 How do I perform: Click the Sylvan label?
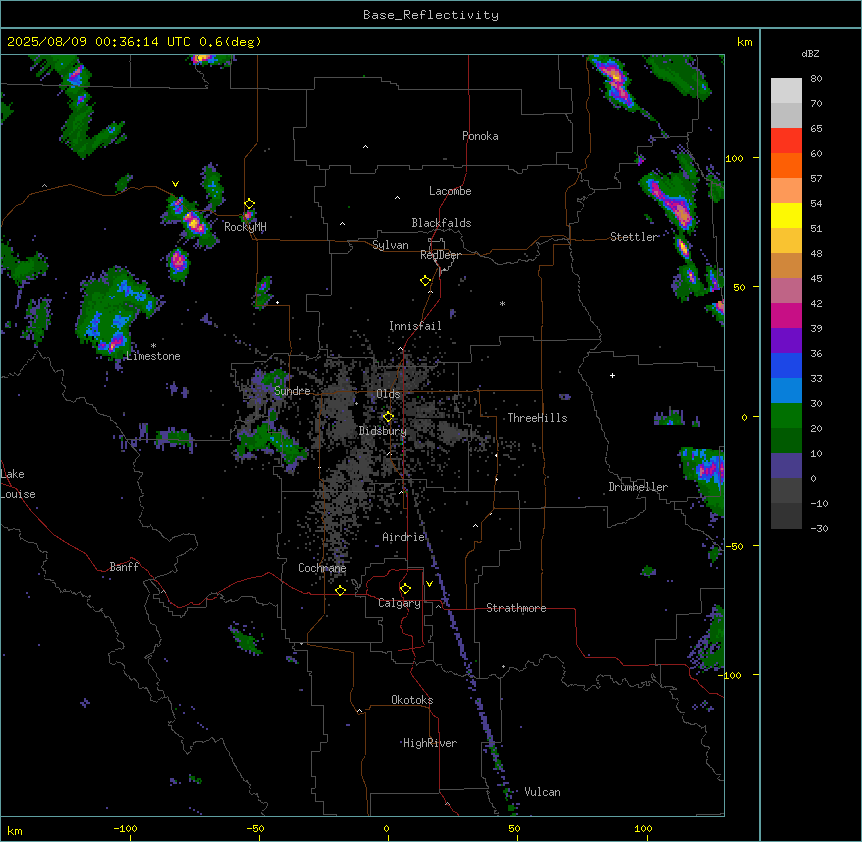[x=390, y=245]
